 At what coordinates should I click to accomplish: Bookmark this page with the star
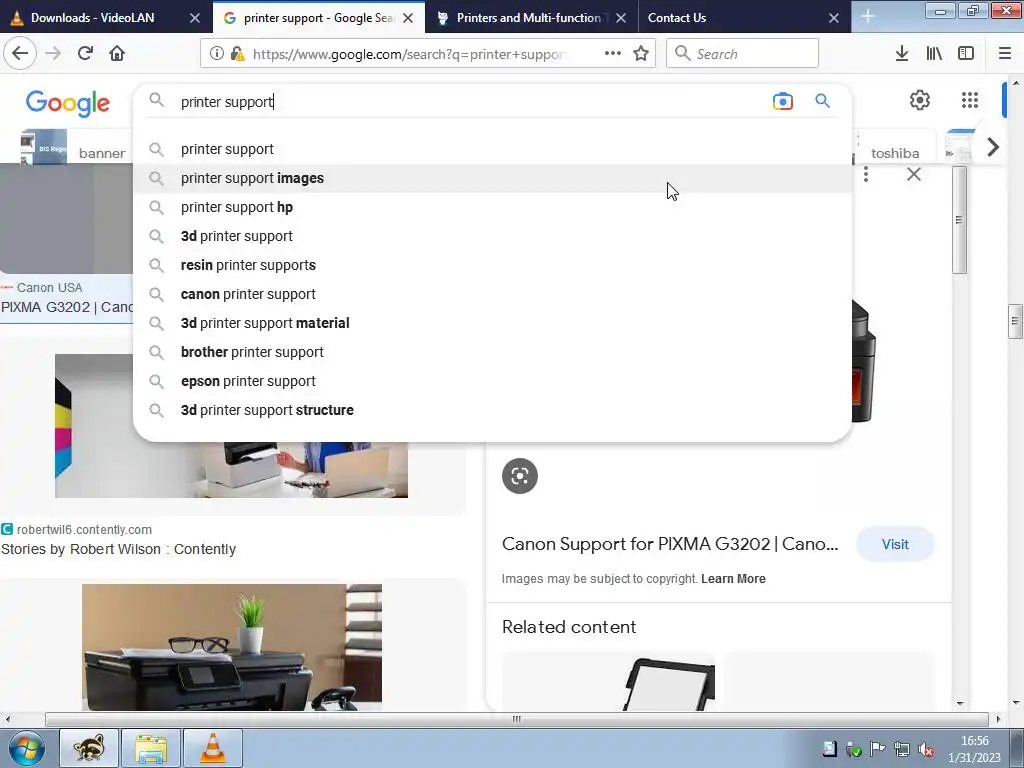(x=641, y=54)
